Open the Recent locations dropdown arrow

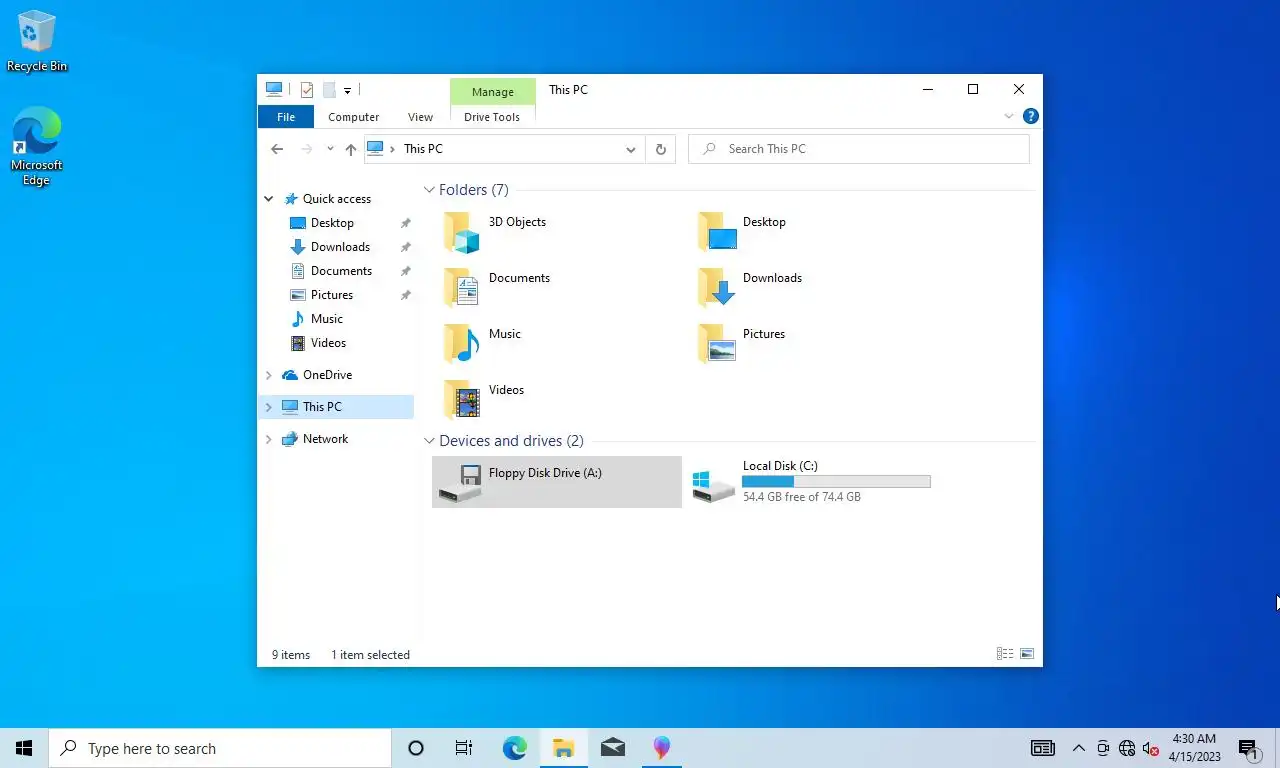[330, 149]
